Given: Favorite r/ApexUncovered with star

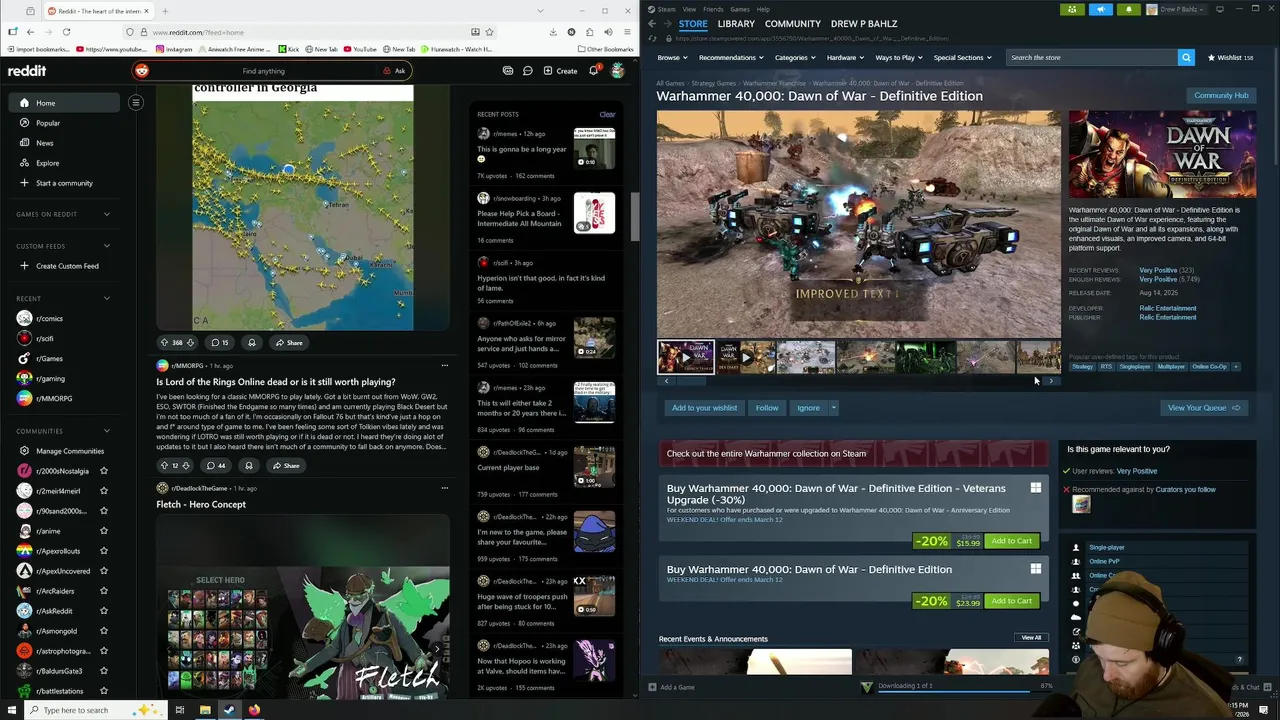Looking at the screenshot, I should tap(104, 571).
